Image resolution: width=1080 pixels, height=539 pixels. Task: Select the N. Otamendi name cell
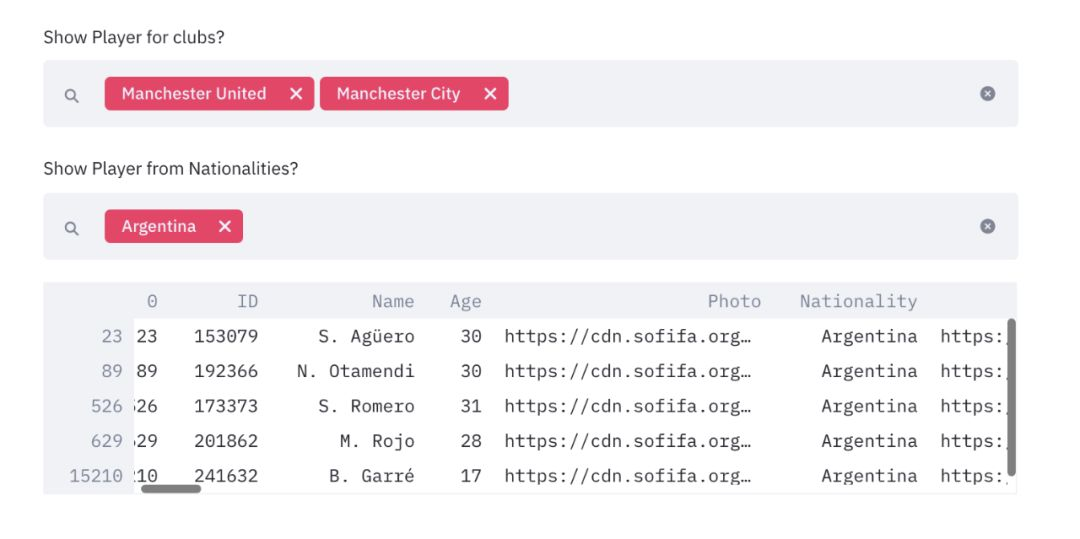click(x=355, y=371)
